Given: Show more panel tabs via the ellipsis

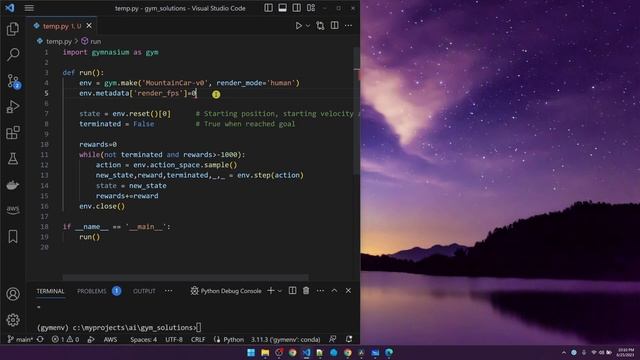Looking at the screenshot, I should 169,291.
